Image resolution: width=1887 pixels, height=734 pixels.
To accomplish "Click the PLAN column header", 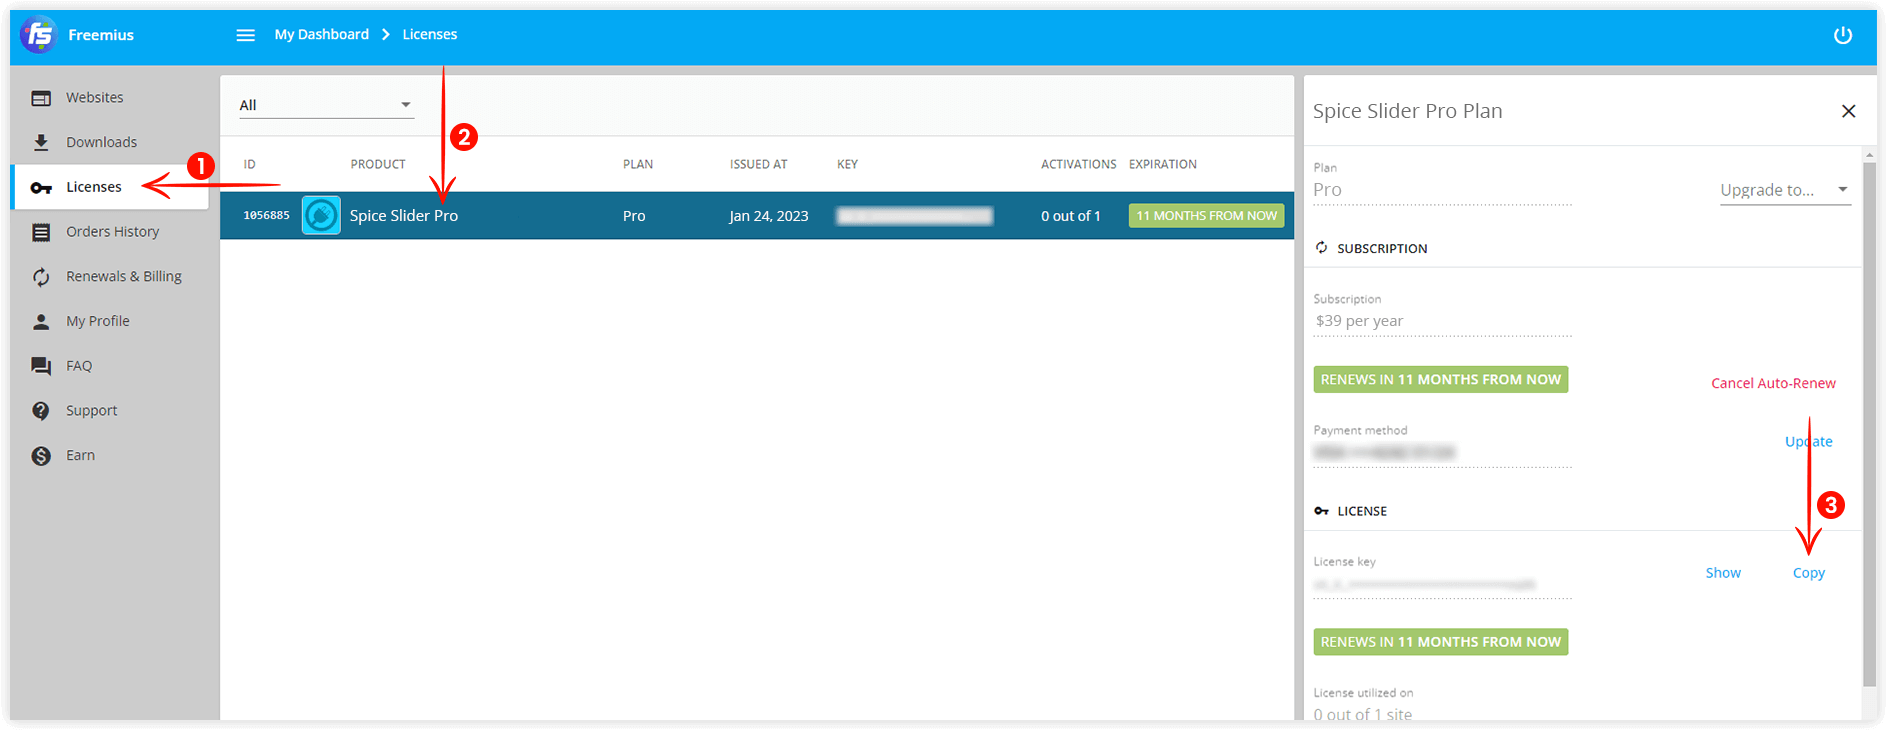I will [x=638, y=164].
